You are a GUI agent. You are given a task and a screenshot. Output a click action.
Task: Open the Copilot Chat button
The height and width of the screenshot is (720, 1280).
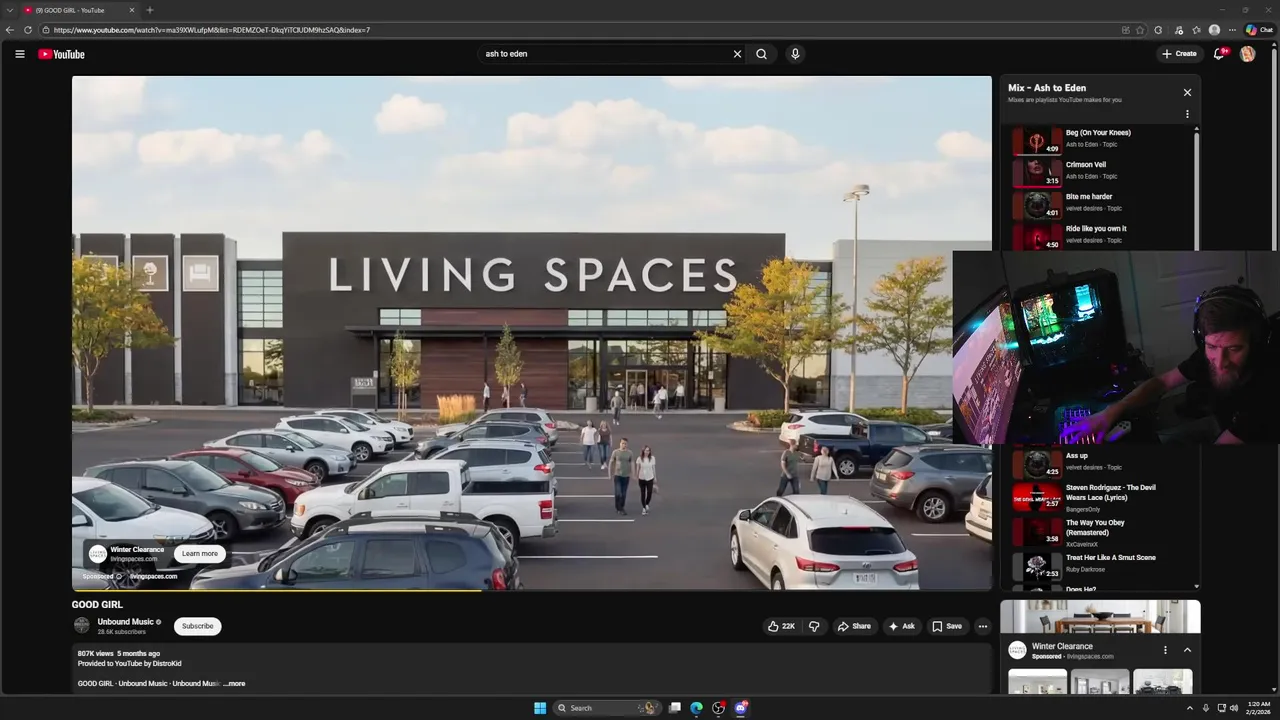[x=1258, y=30]
